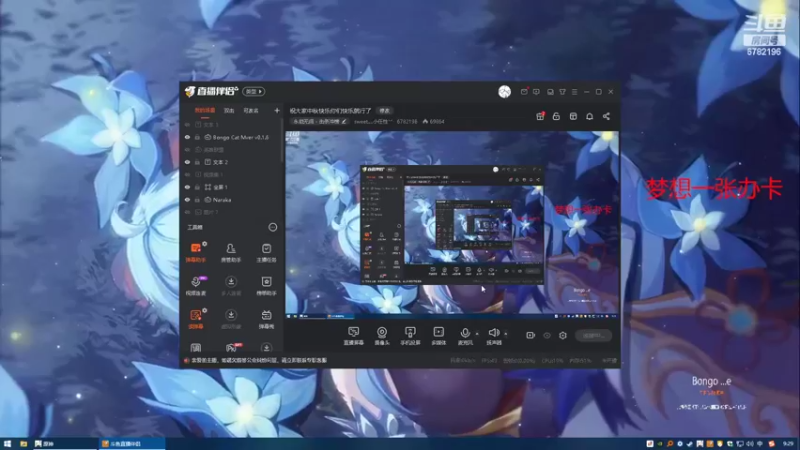Screen dimensions: 800x450
Task: Toggle the preview eye icon in bottom toolbar
Action: click(547, 335)
